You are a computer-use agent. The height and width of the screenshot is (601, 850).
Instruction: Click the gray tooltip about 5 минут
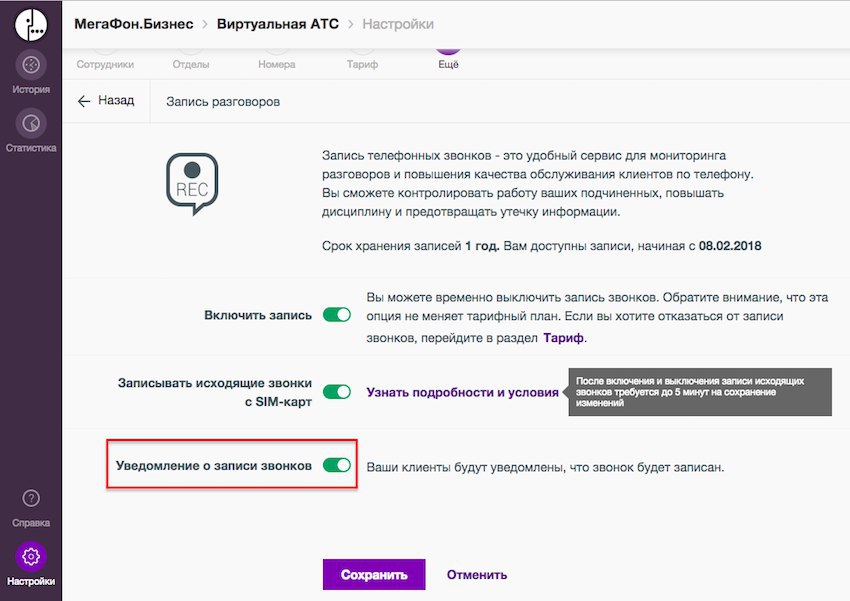[700, 392]
